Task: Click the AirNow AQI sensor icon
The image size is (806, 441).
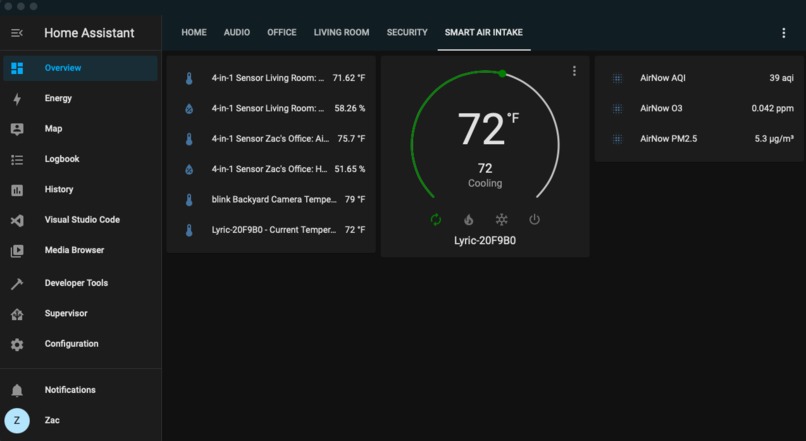Action: tap(617, 78)
